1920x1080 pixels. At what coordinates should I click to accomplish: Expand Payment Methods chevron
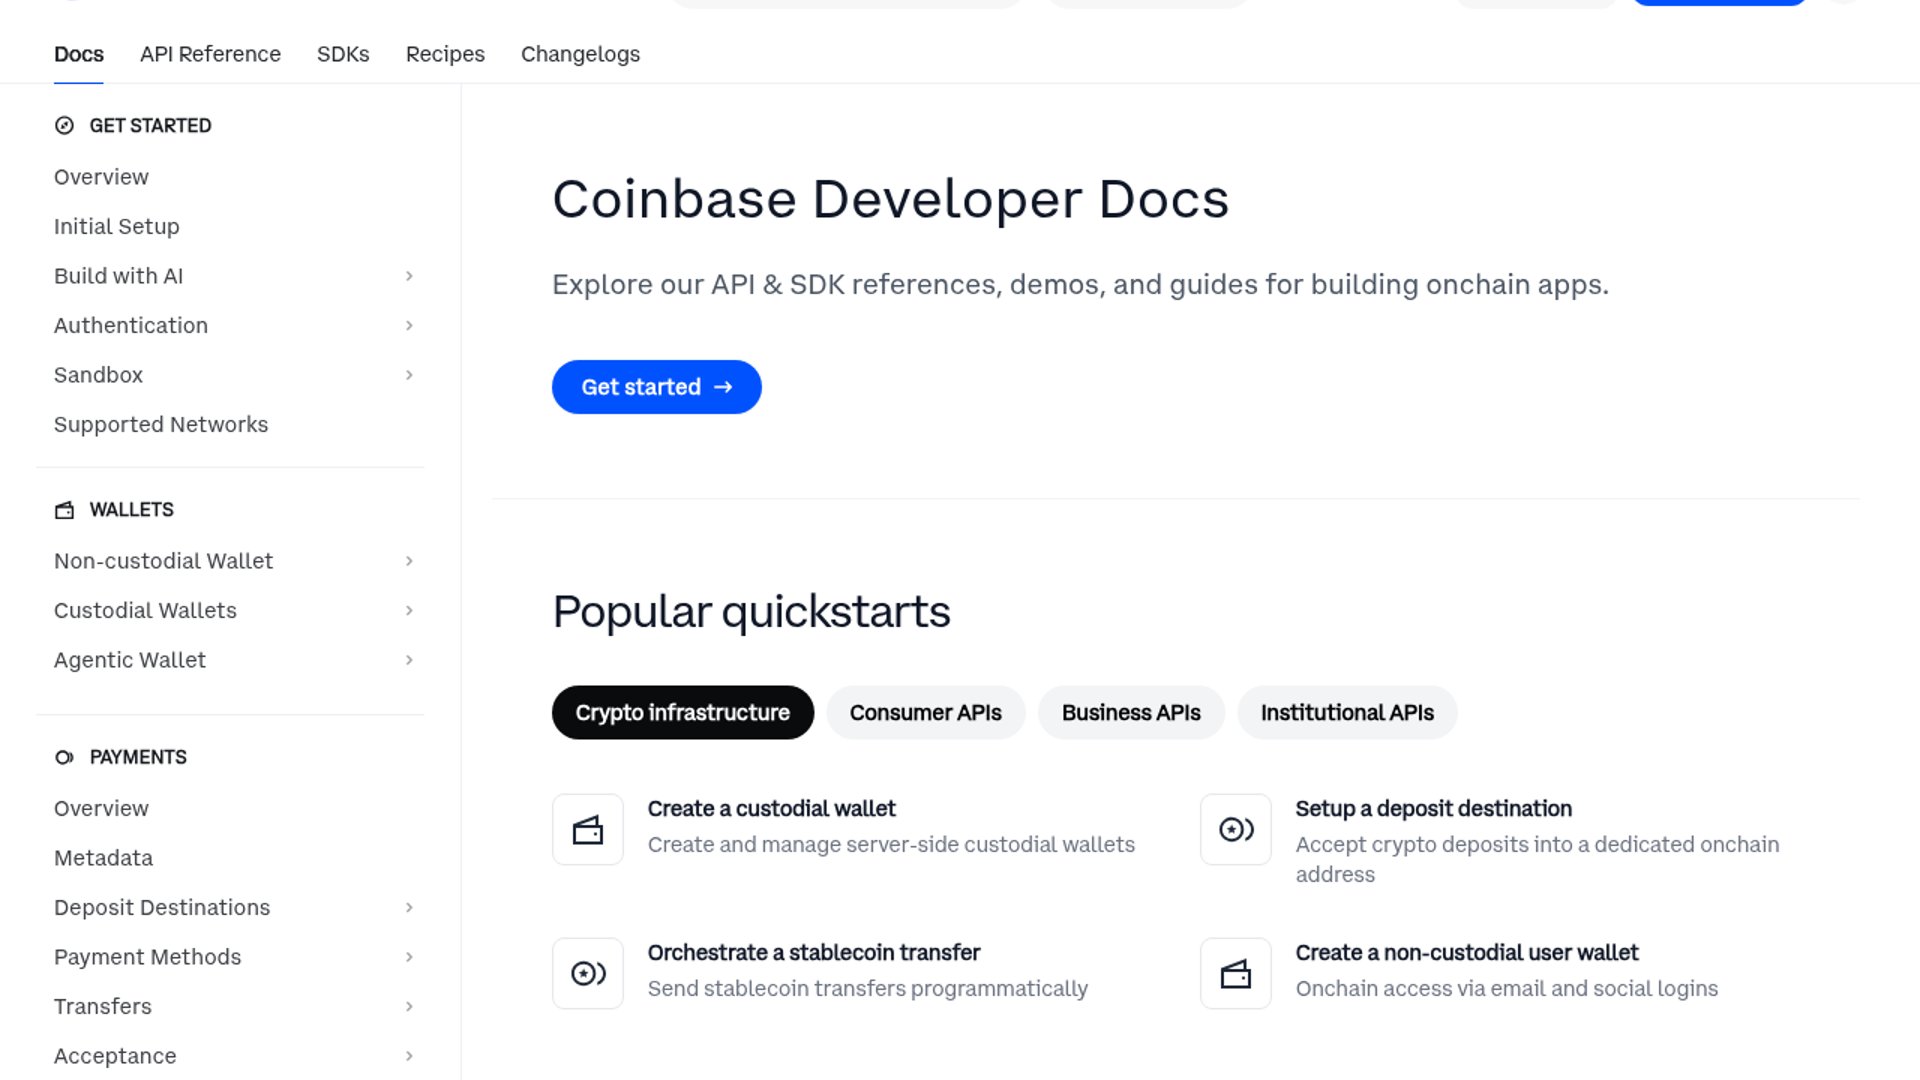tap(409, 957)
